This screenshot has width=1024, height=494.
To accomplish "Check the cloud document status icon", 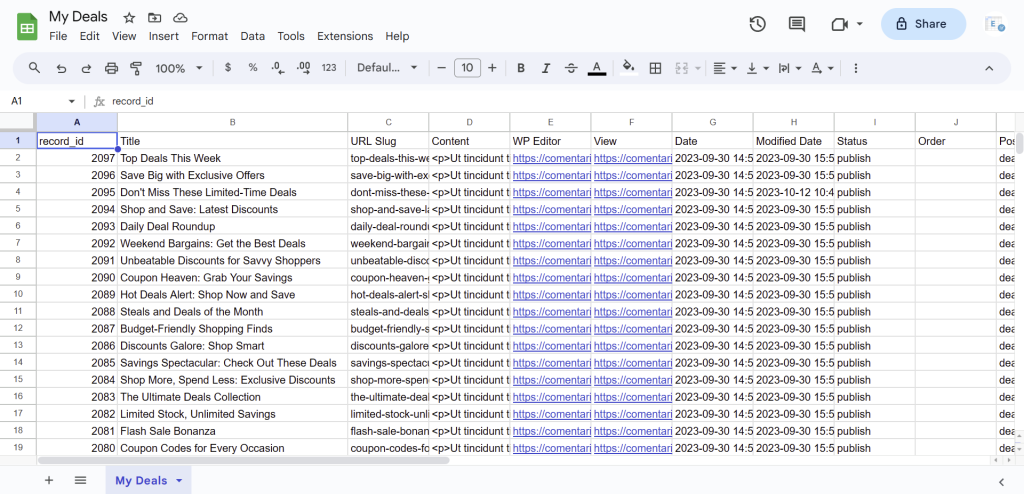I will tap(180, 18).
